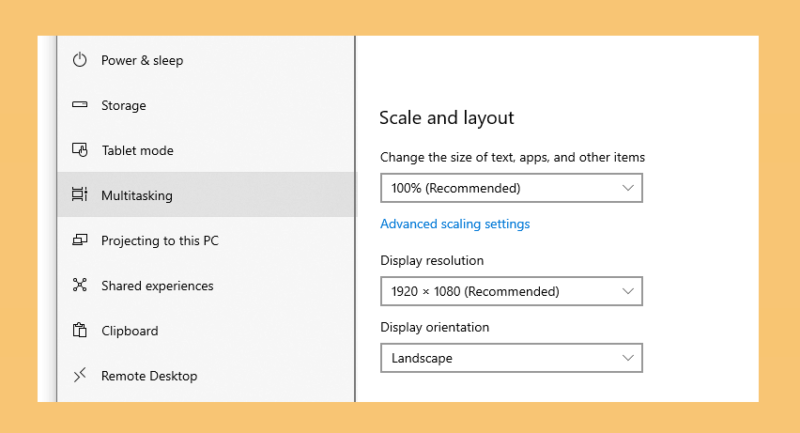The height and width of the screenshot is (433, 800).
Task: Select Remote Desktop in the sidebar
Action: [x=206, y=375]
